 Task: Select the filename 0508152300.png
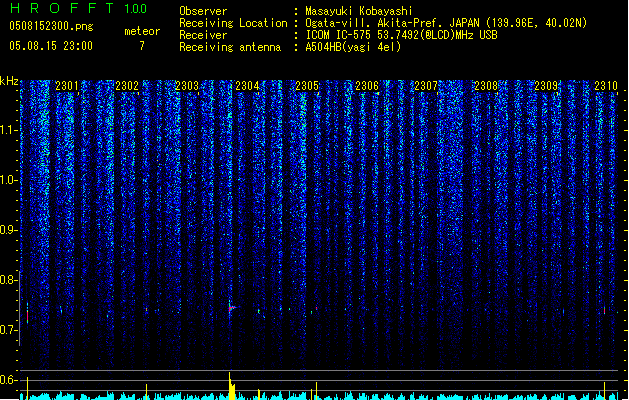click(x=51, y=26)
